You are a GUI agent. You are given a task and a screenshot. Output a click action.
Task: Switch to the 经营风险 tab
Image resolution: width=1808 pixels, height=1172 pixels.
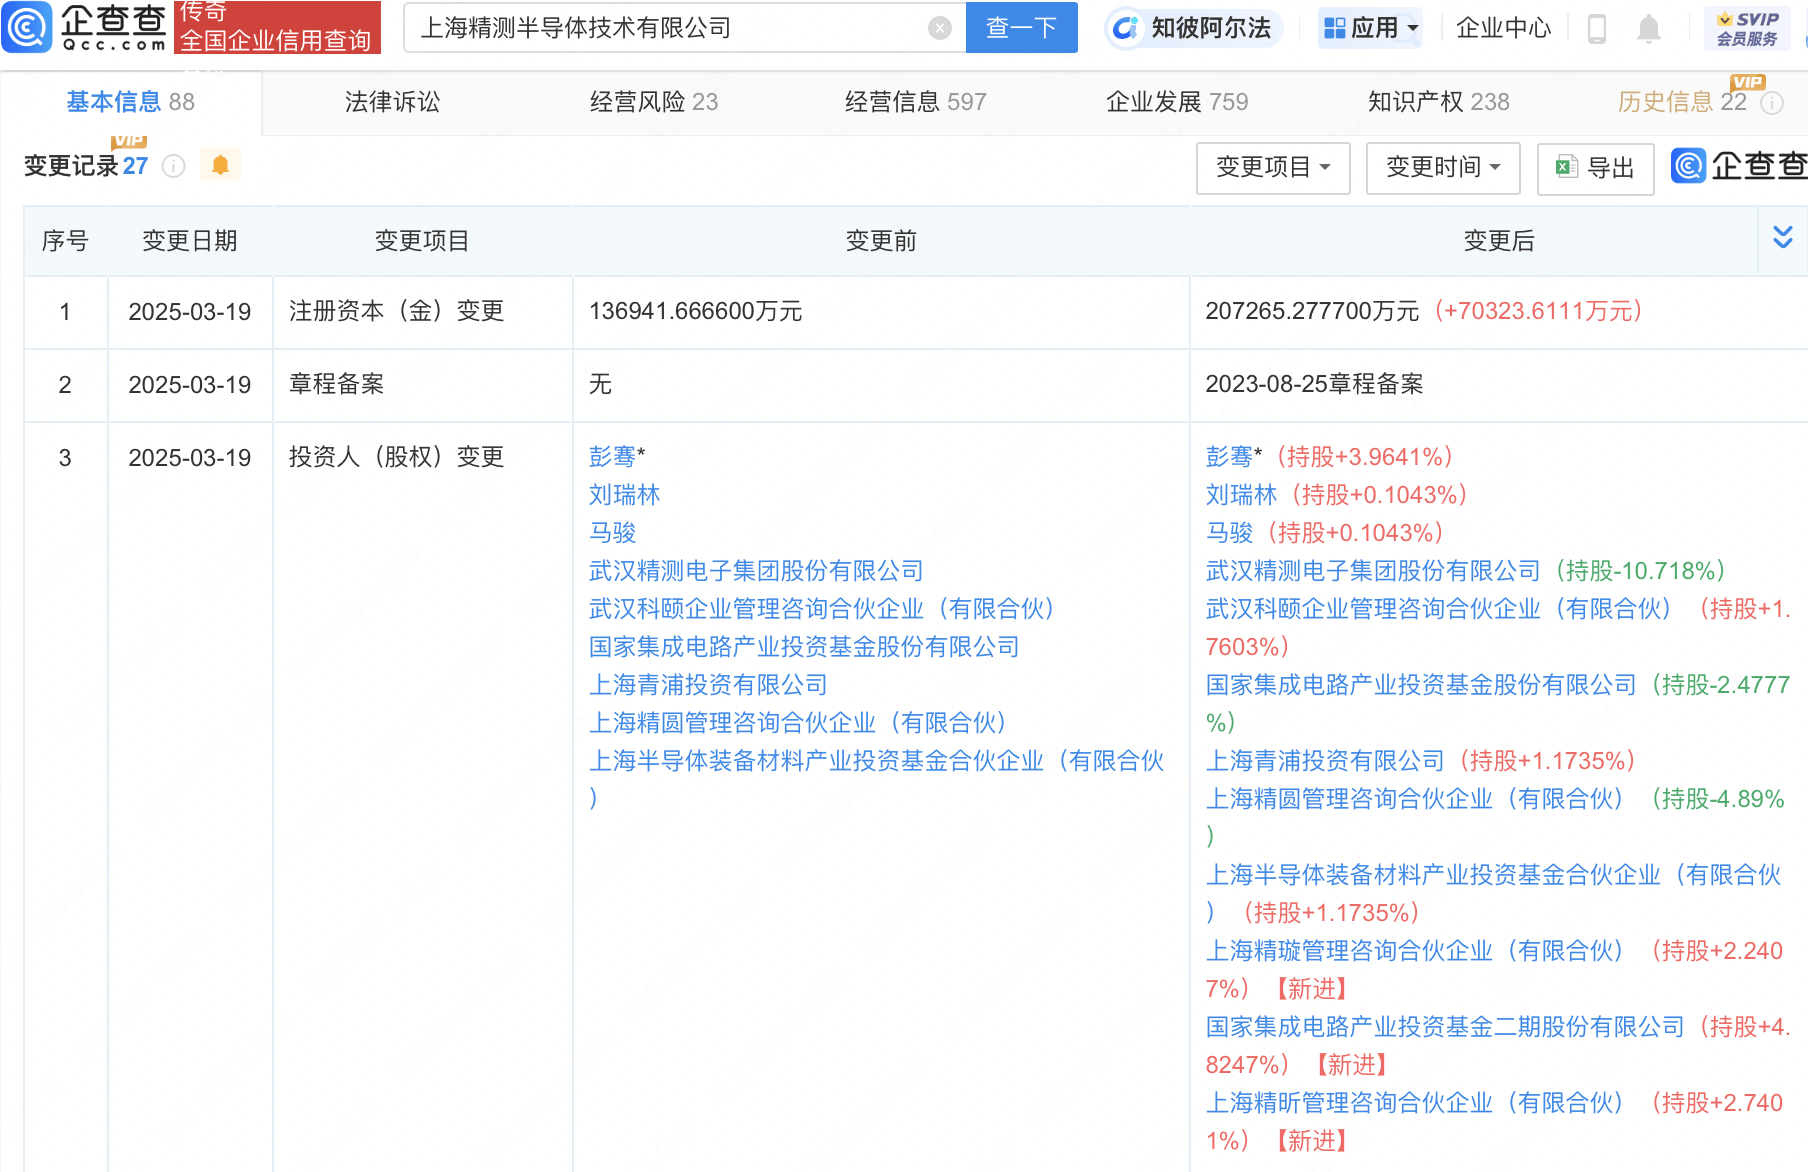(654, 102)
